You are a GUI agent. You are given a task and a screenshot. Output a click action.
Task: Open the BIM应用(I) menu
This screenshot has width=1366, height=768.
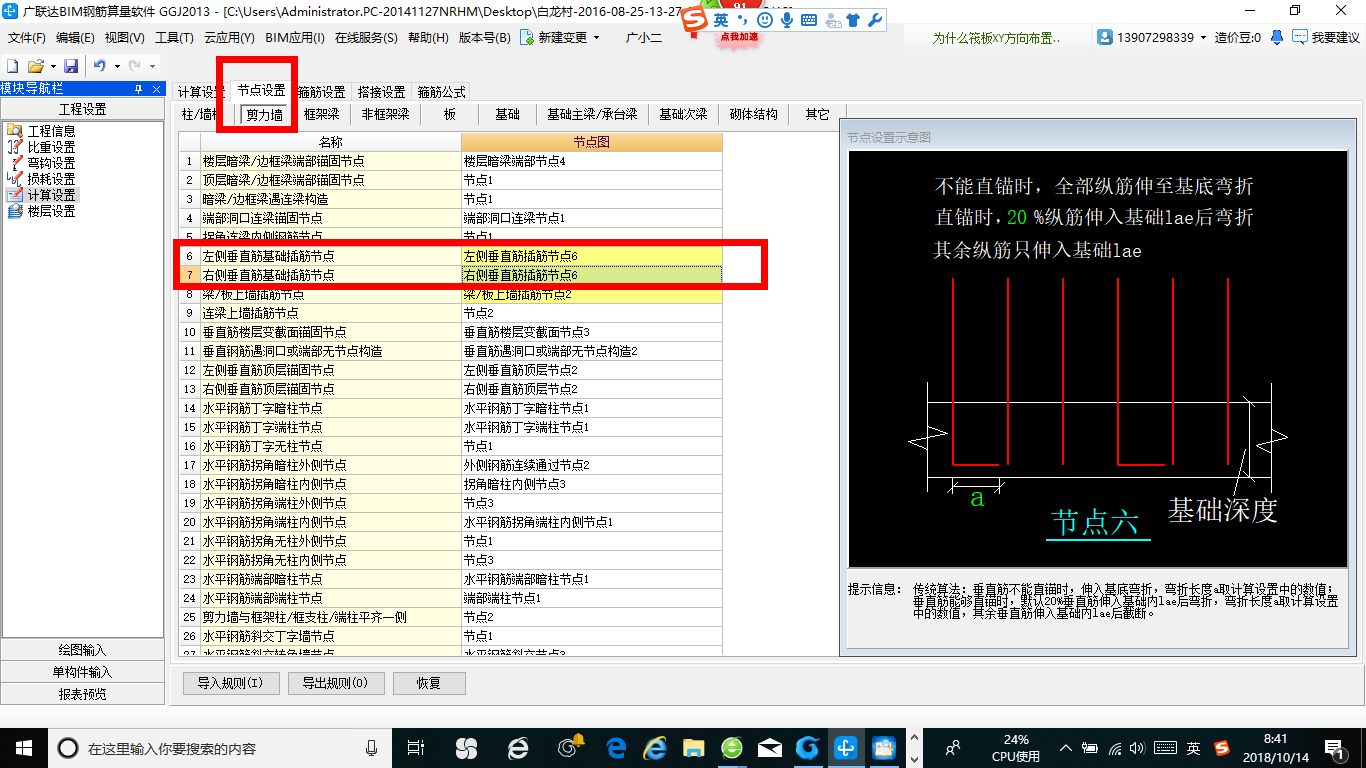click(x=295, y=37)
